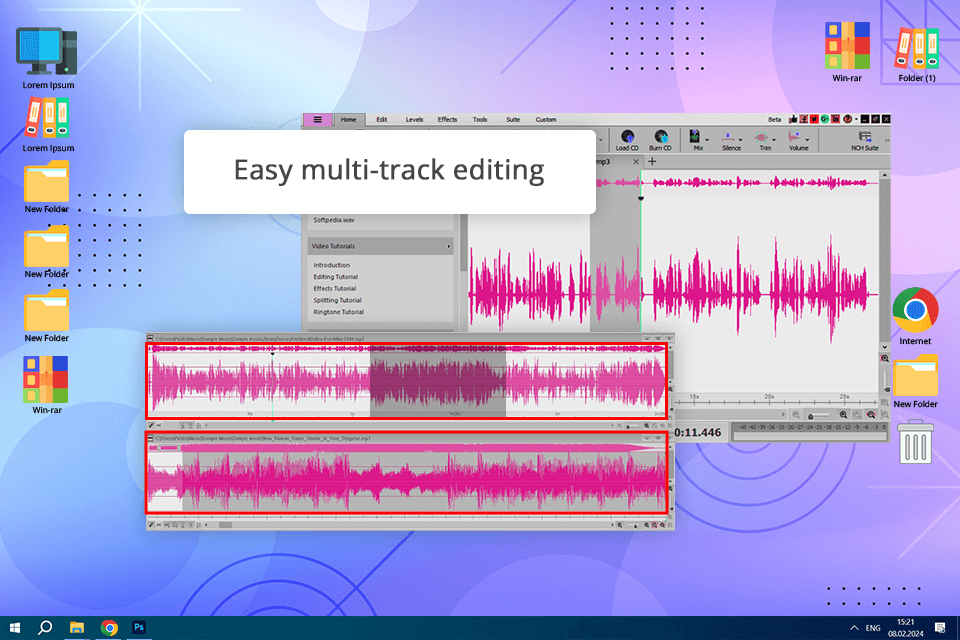Image resolution: width=960 pixels, height=640 pixels.
Task: Click zoom icon atop vertical zoom slider
Action: click(x=885, y=358)
